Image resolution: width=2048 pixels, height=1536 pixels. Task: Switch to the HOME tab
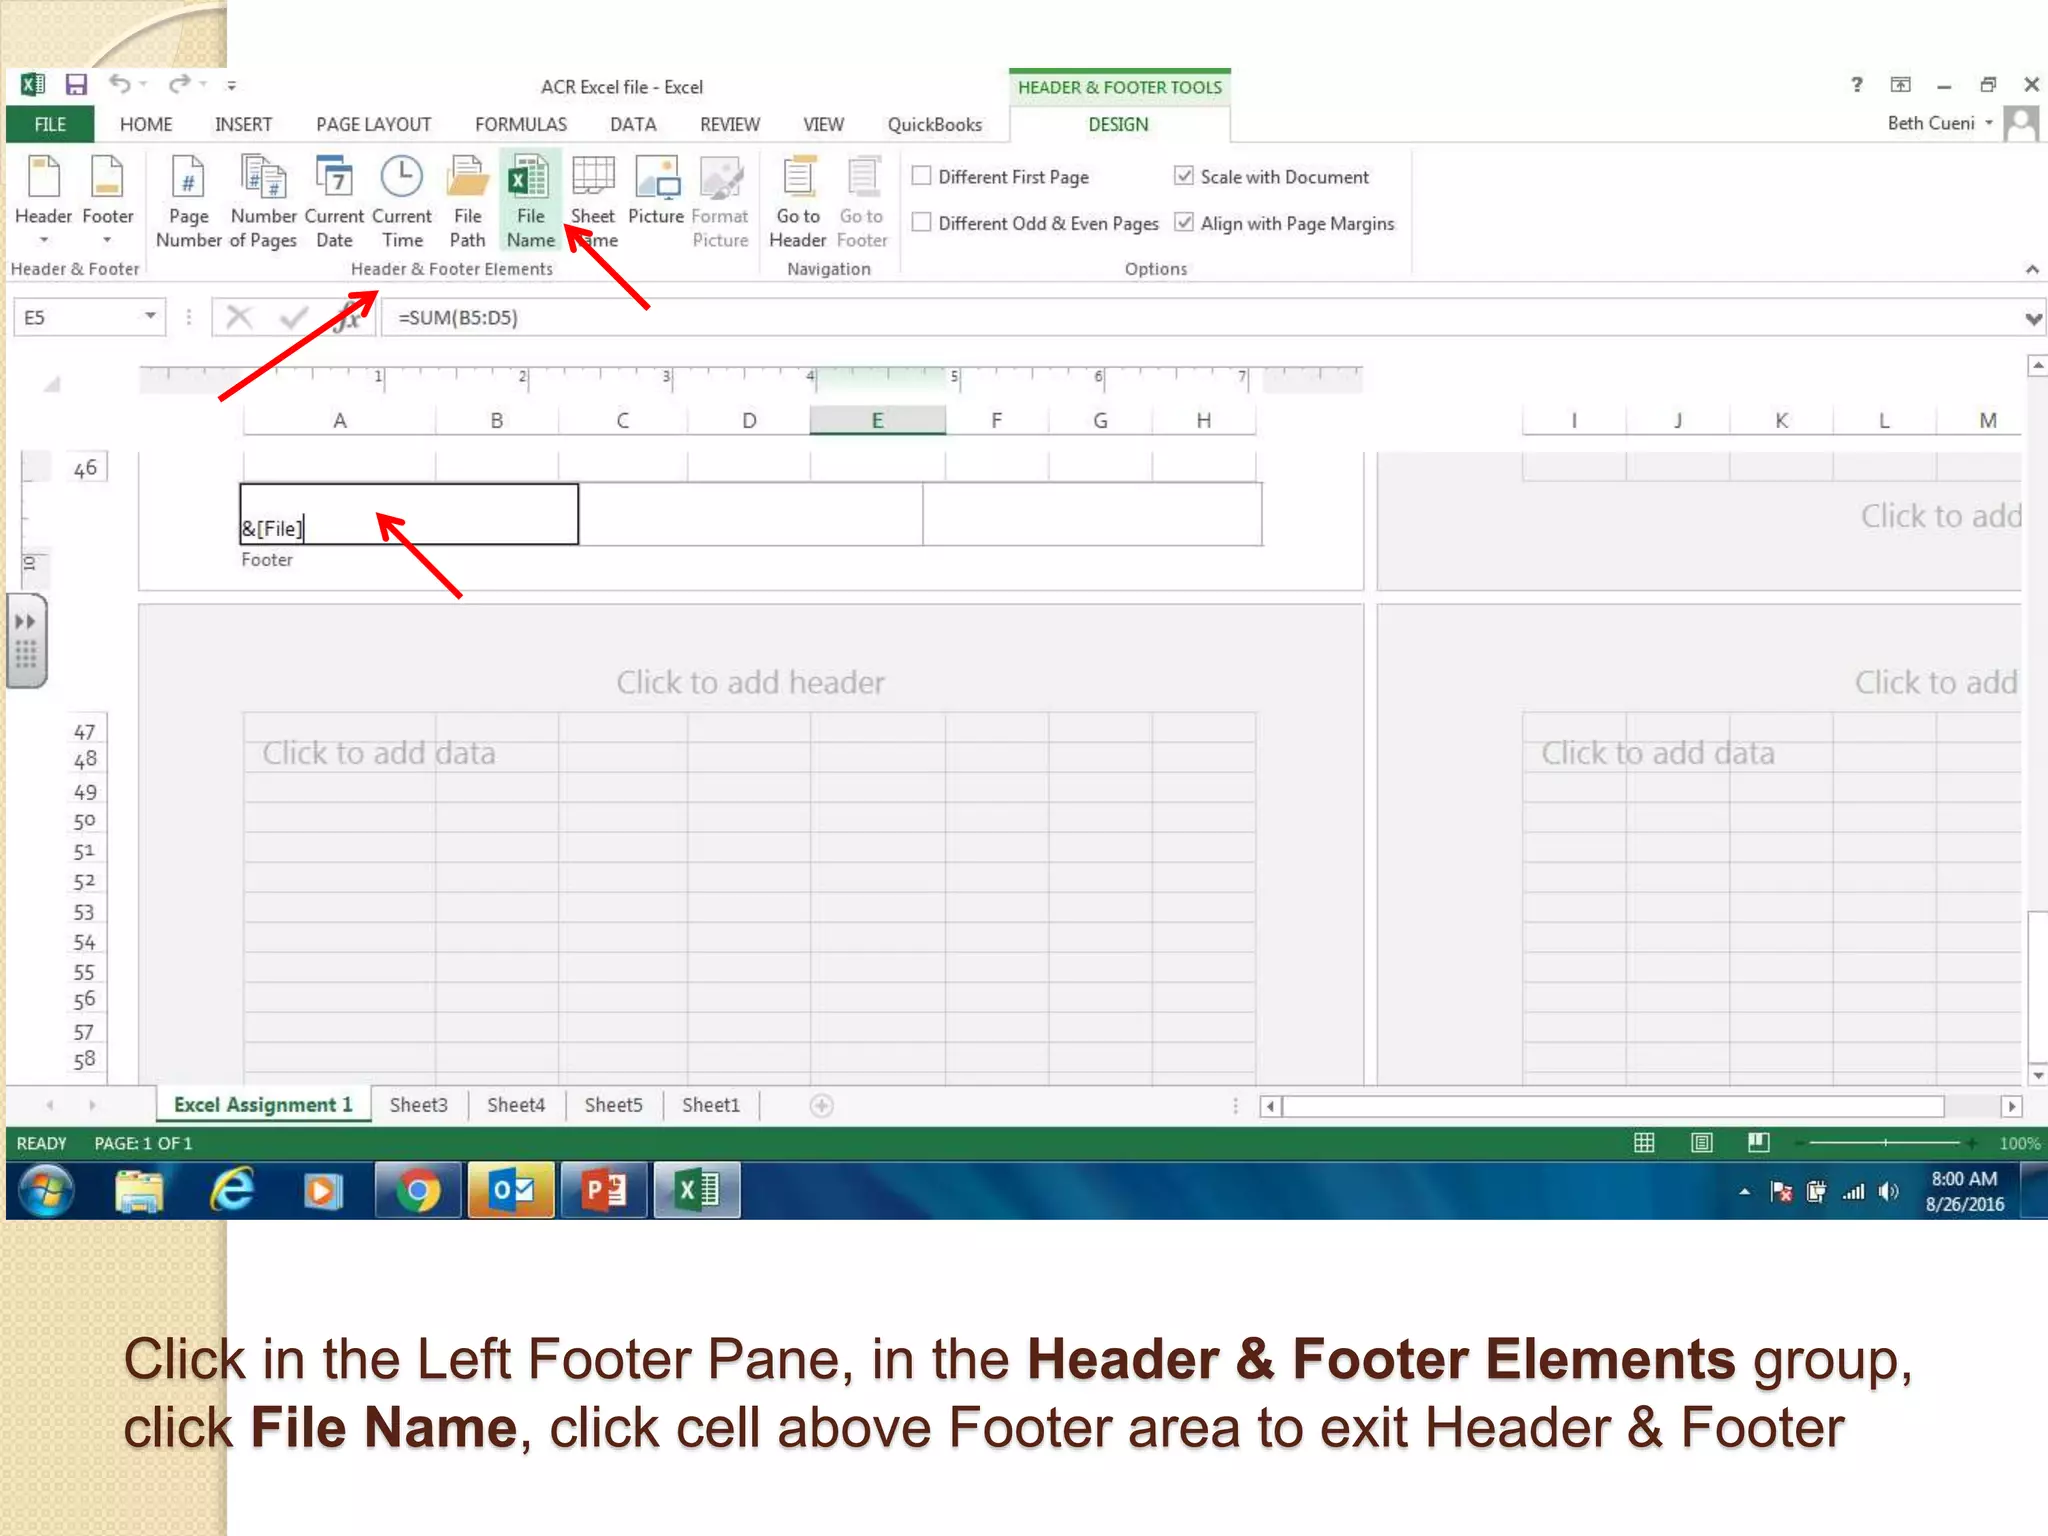click(146, 124)
